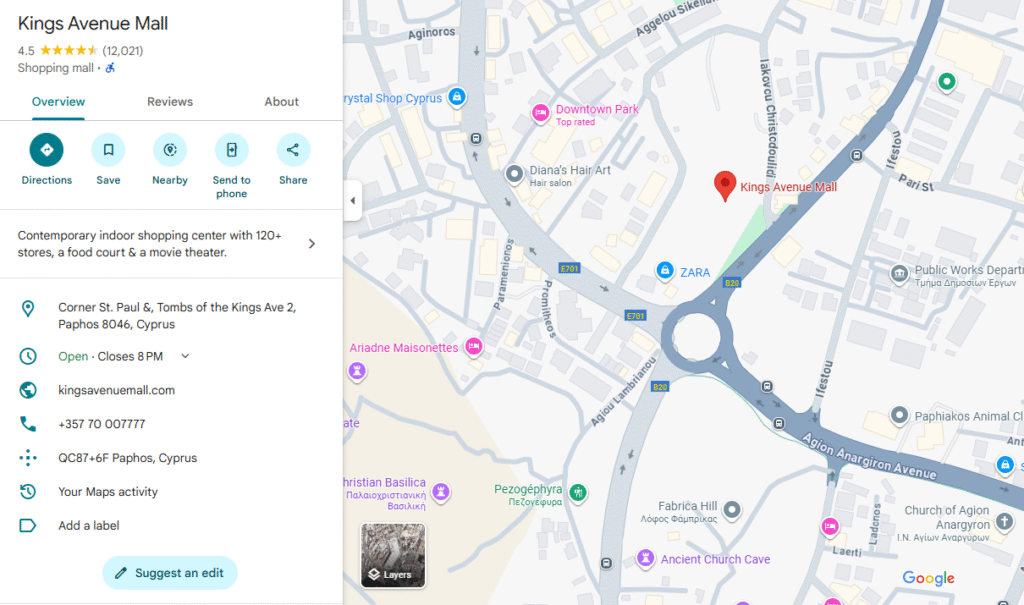Collapse the side panel arrow

pos(352,201)
